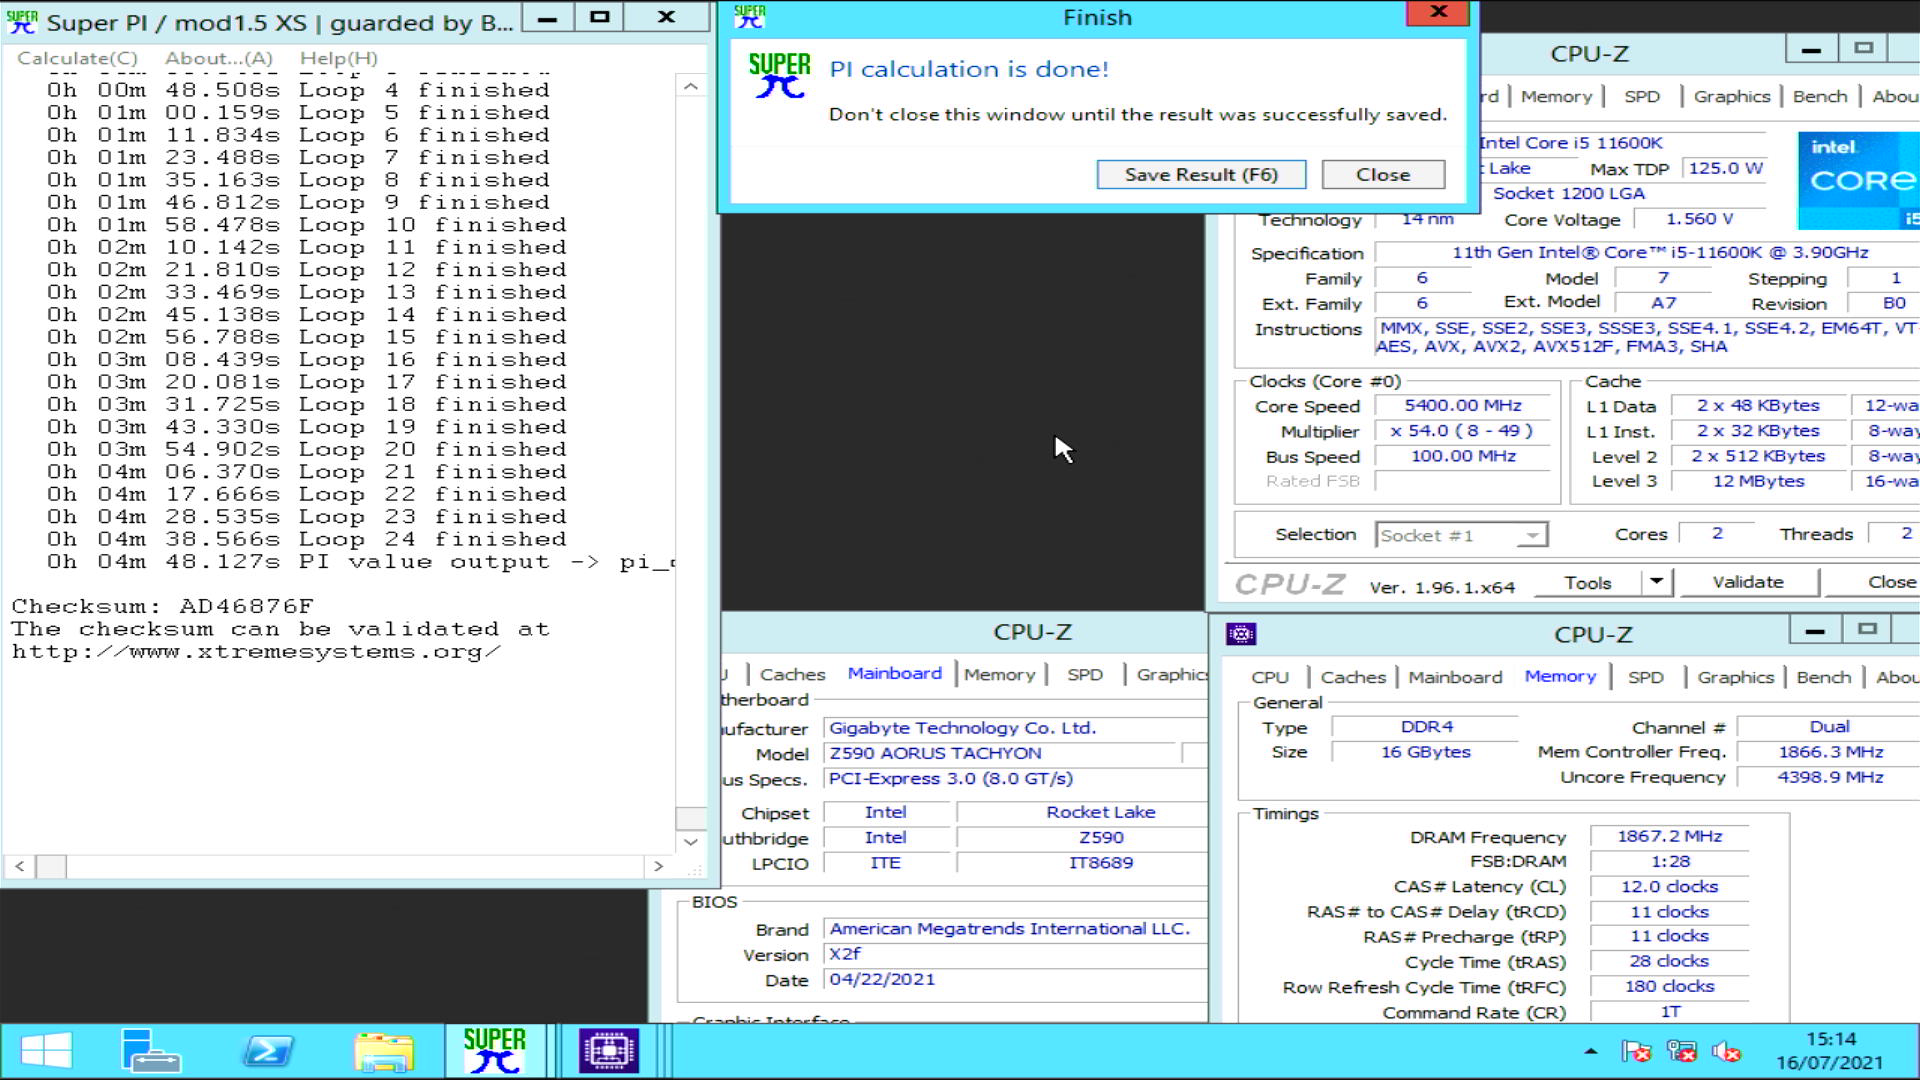Click the DRAM Frequency 1867.2 MHz value
This screenshot has width=1920, height=1080.
[1669, 836]
